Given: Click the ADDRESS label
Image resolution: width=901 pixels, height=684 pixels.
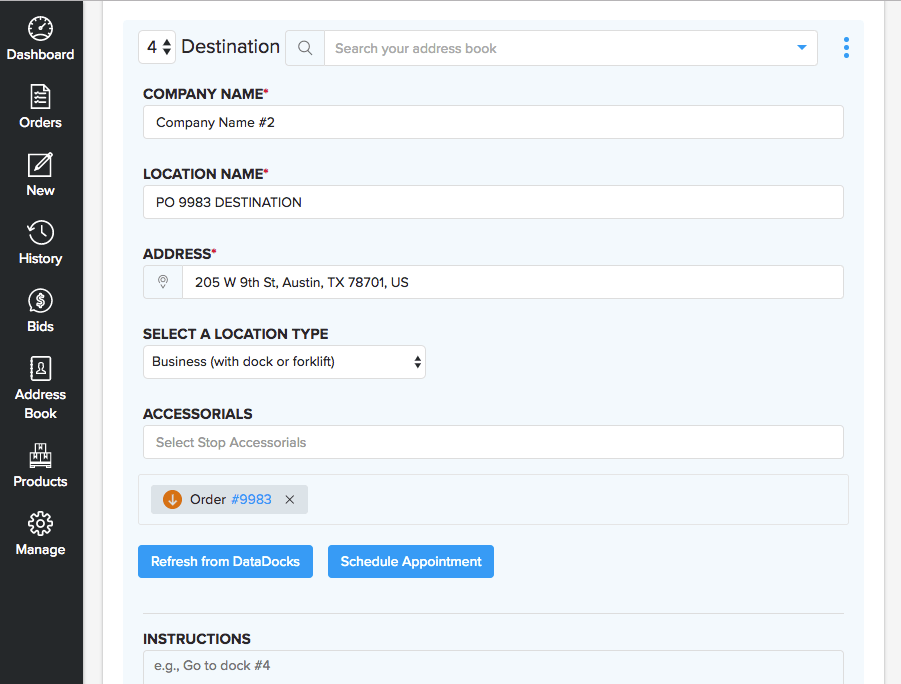Looking at the screenshot, I should tap(179, 253).
